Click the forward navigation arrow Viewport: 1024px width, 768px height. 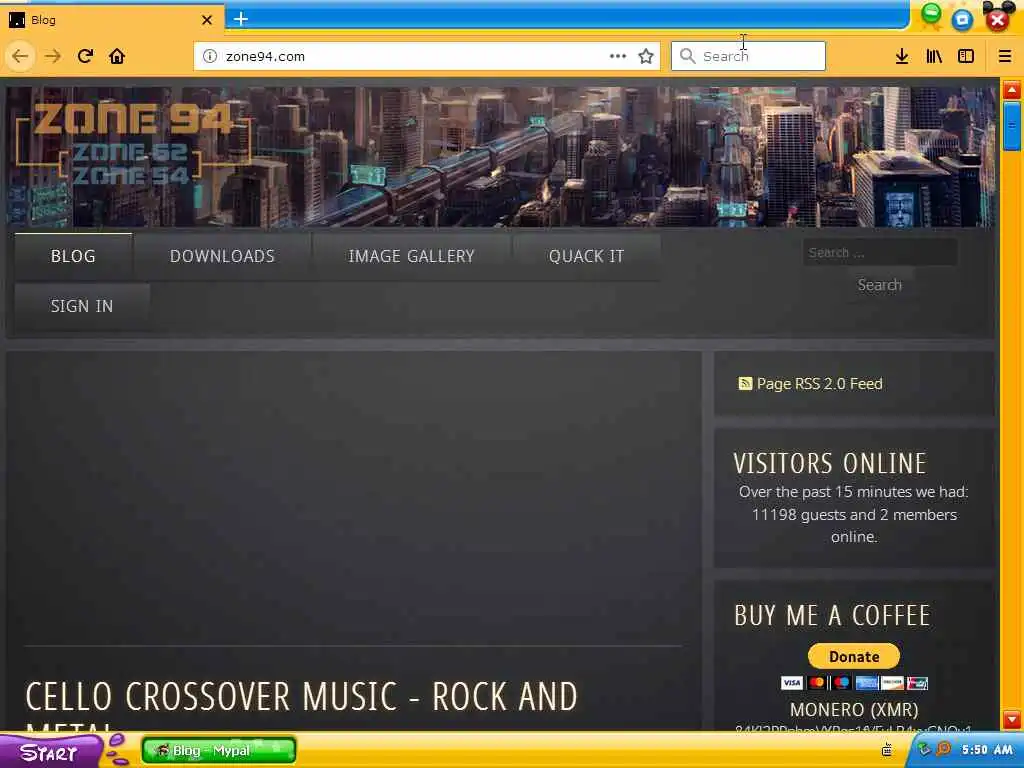(53, 56)
